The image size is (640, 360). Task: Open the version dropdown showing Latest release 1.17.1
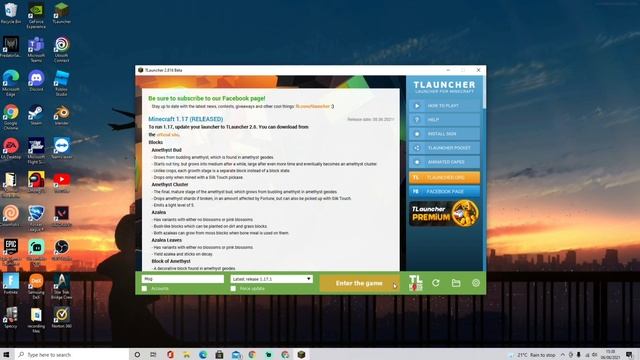pos(271,279)
